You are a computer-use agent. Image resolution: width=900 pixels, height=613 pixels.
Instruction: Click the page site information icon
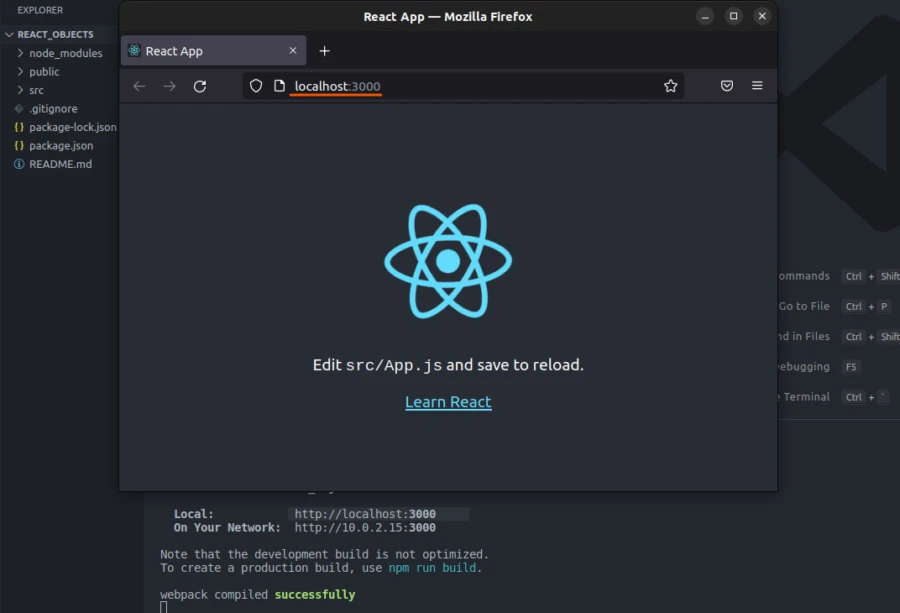tap(279, 86)
